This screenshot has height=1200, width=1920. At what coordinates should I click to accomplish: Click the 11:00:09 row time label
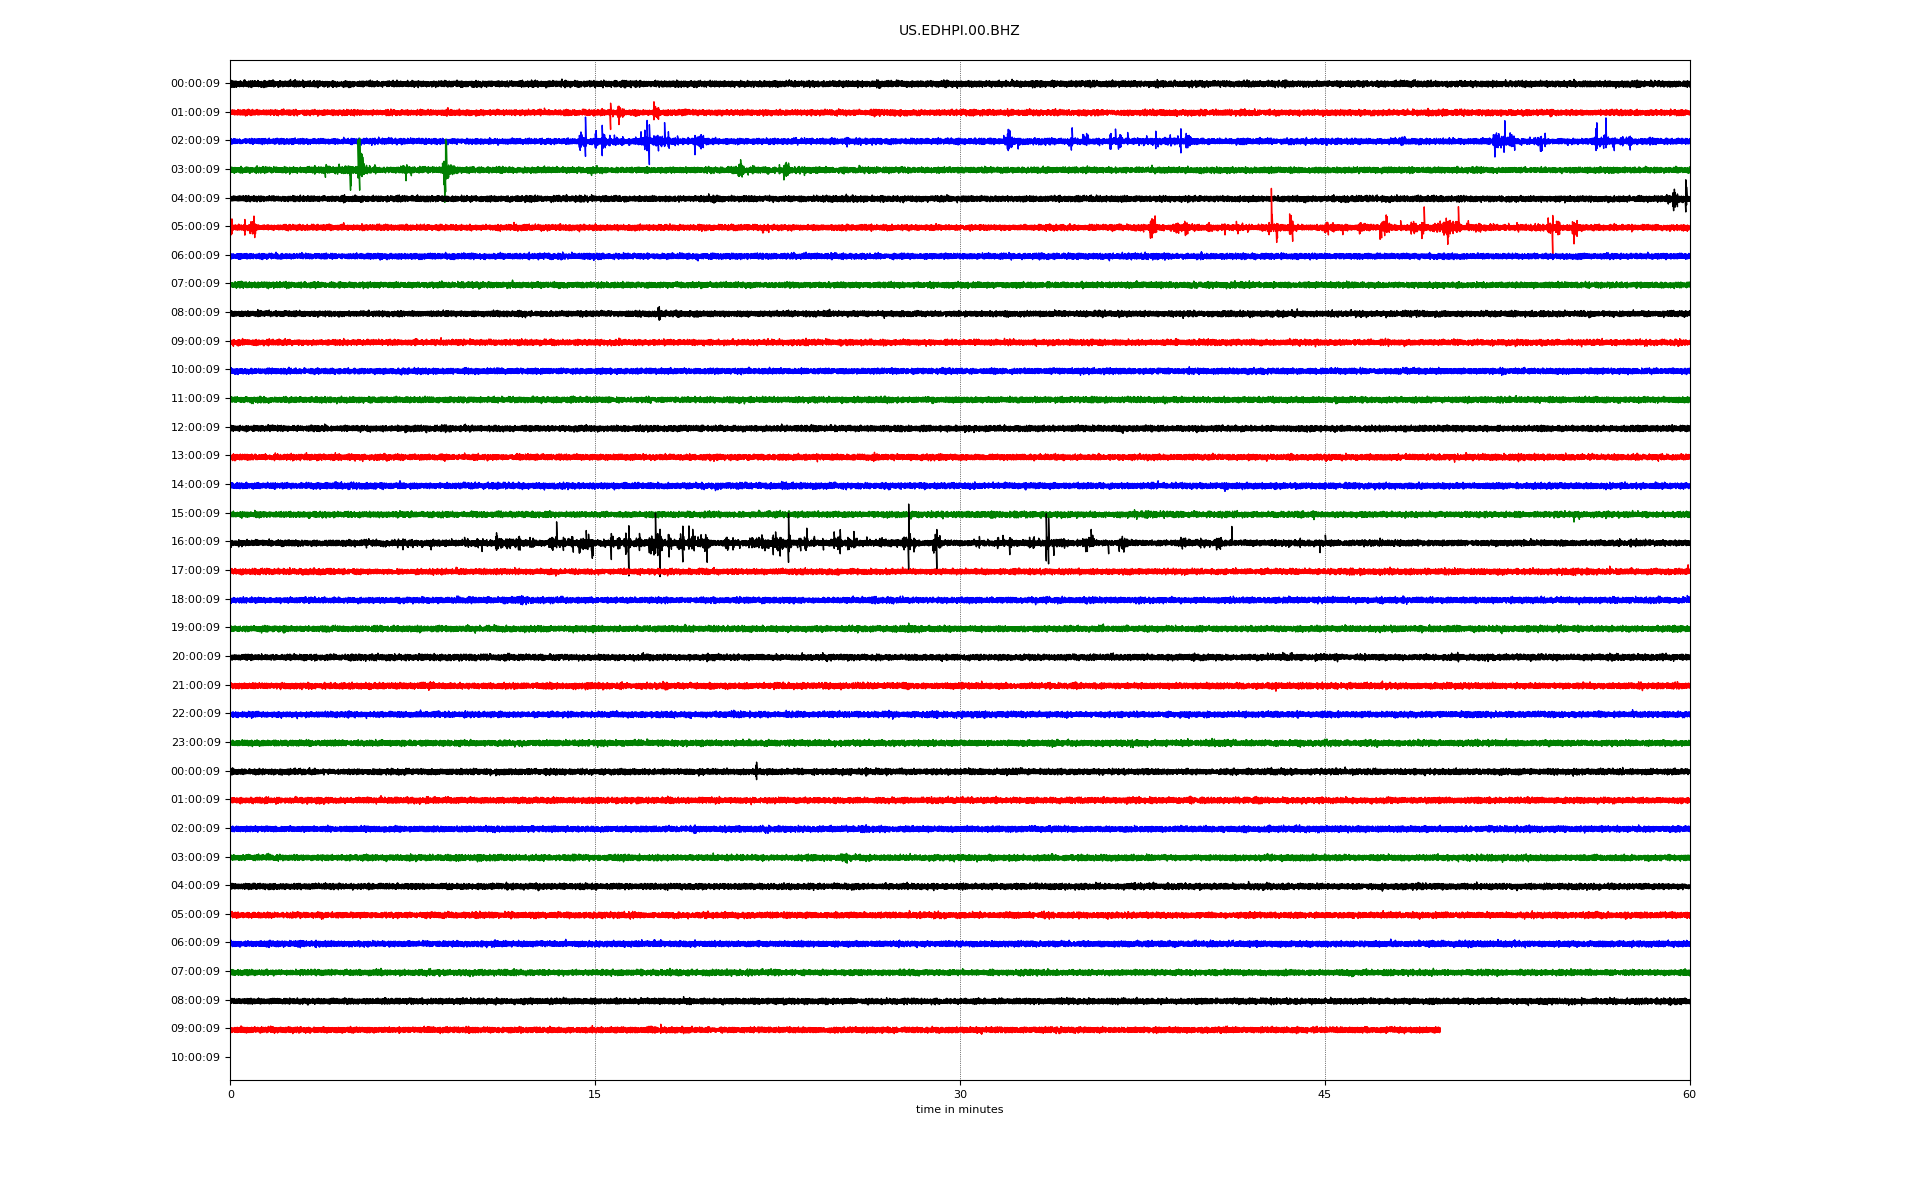pyautogui.click(x=195, y=399)
